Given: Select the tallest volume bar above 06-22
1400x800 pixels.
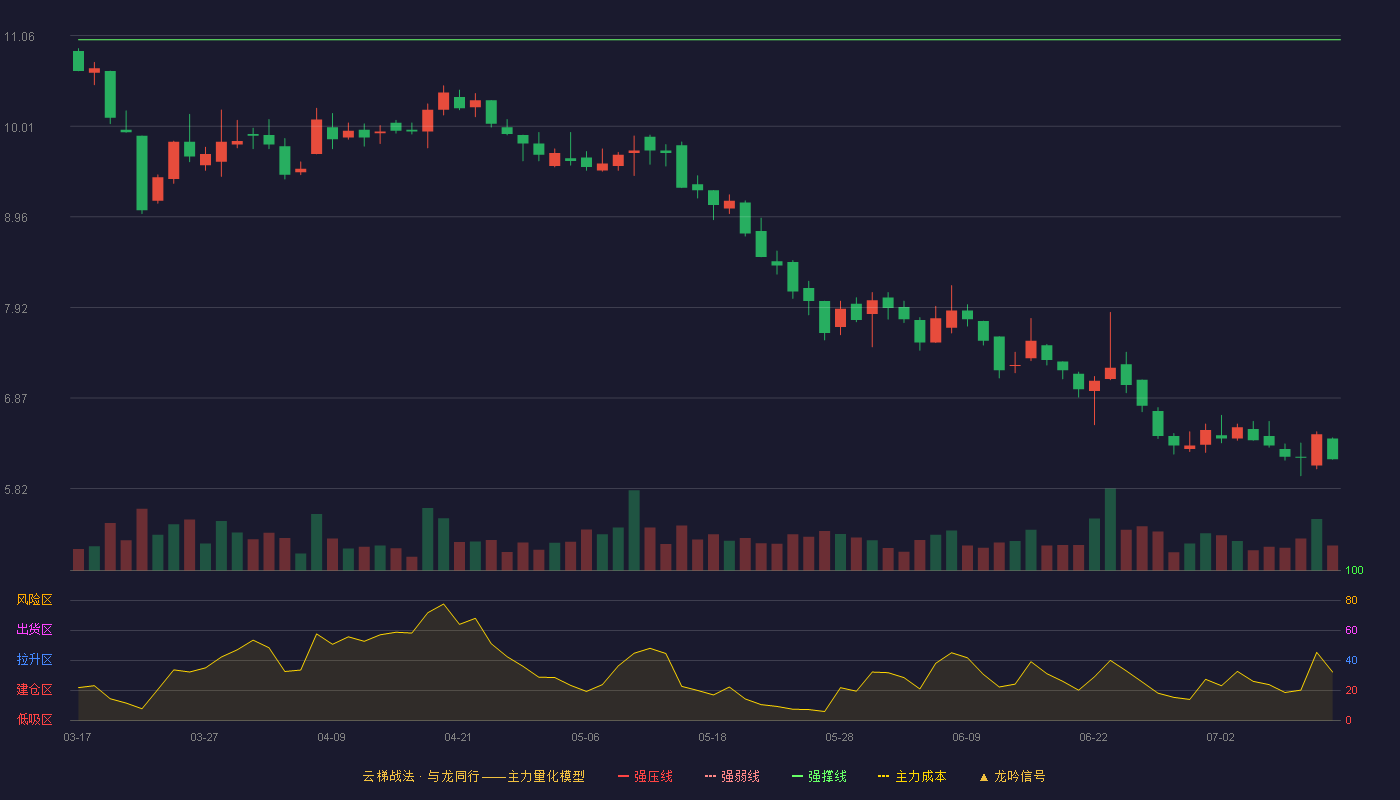Looking at the screenshot, I should tap(1110, 529).
